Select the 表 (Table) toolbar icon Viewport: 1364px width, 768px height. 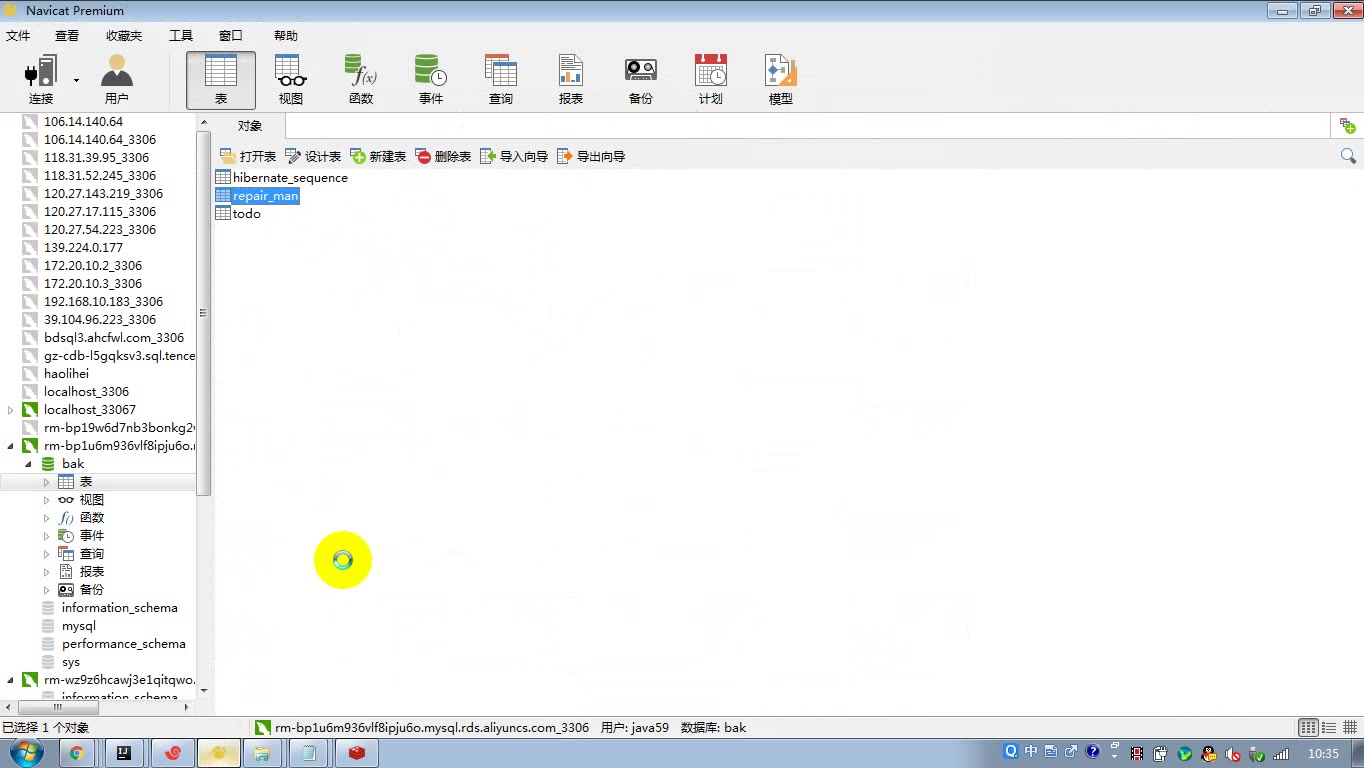pos(221,80)
